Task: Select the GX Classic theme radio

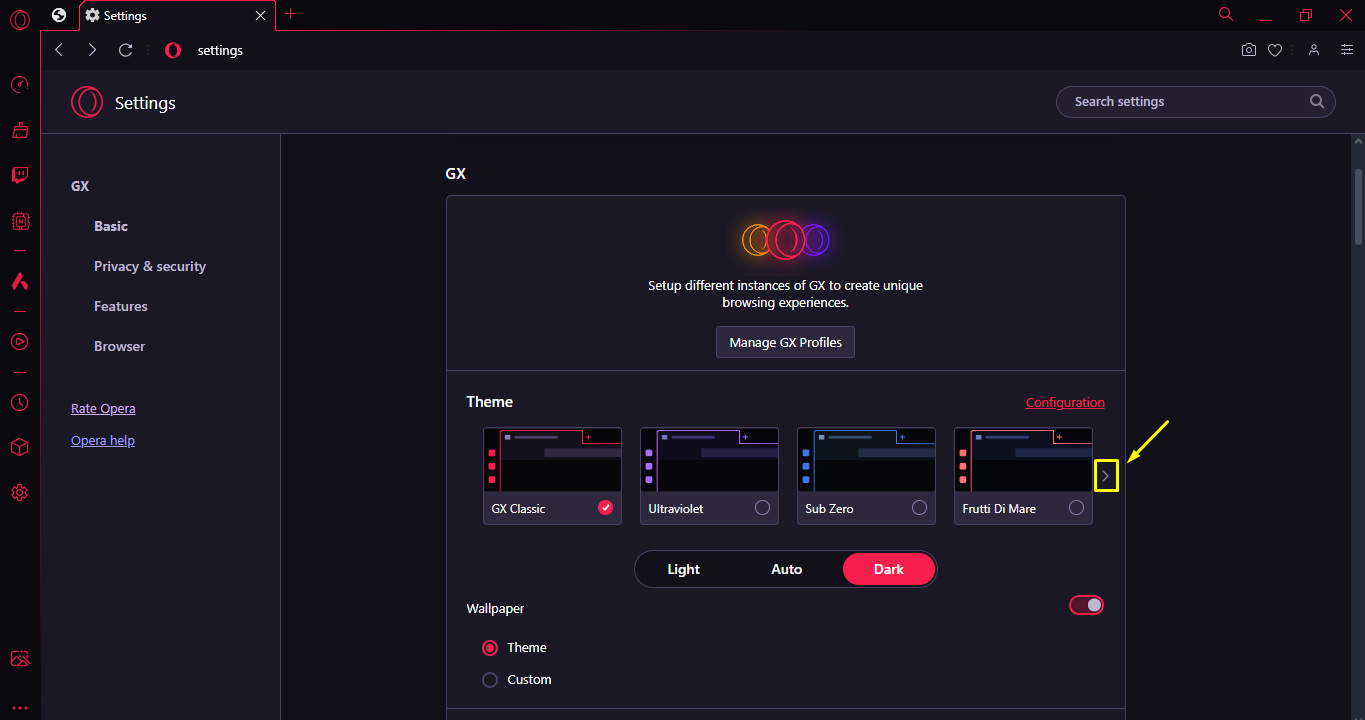Action: 605,508
